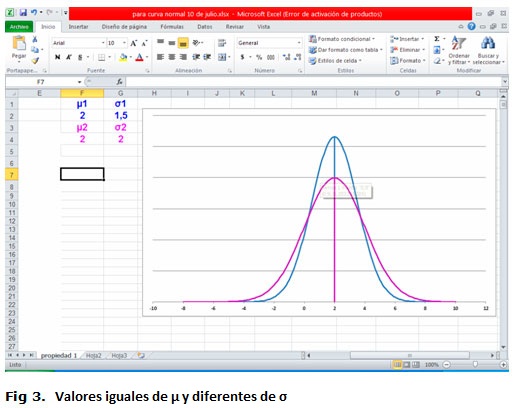
Task: Click the insert function fx icon
Action: pos(119,82)
